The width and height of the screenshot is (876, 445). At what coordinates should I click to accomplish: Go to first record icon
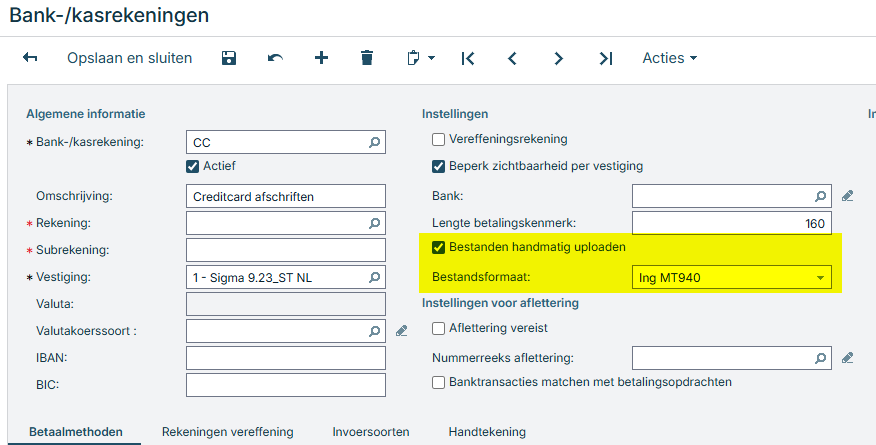468,58
